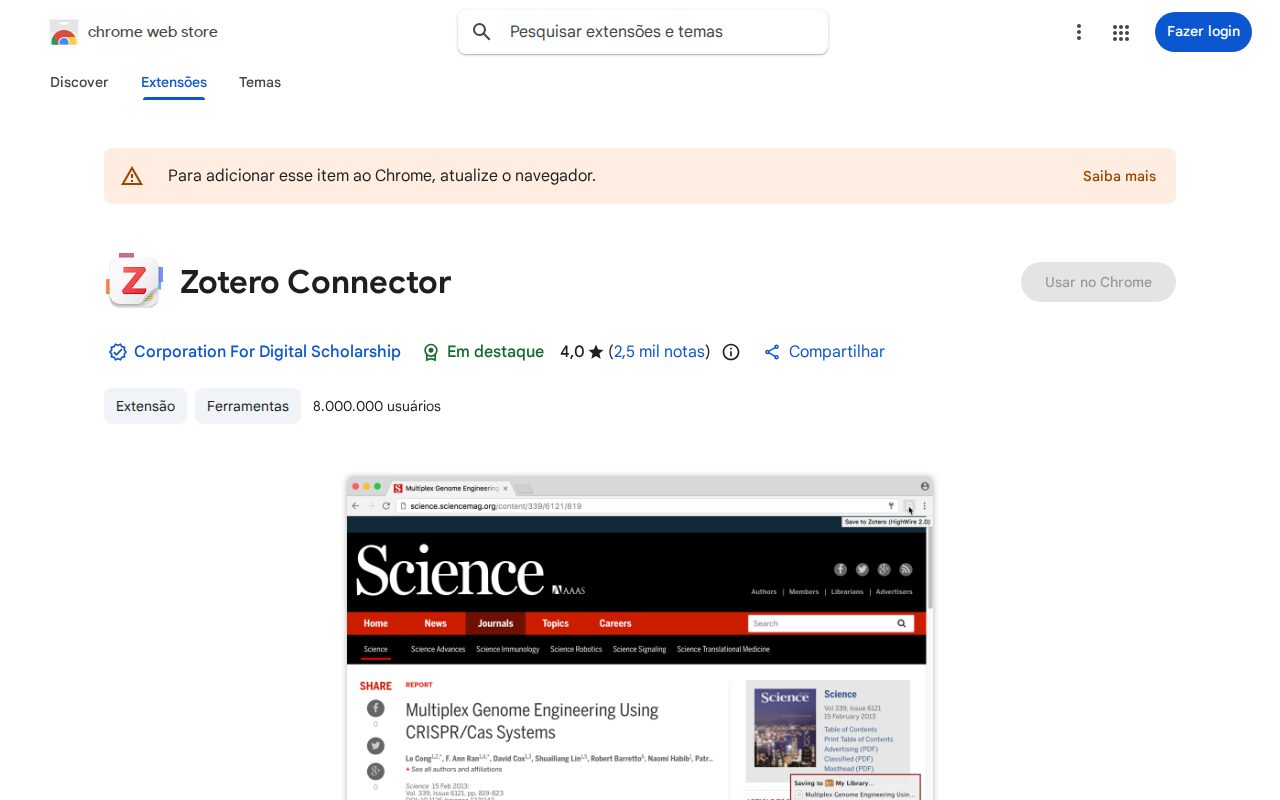The width and height of the screenshot is (1280, 800).
Task: Open the Google apps grid
Action: 1121,32
